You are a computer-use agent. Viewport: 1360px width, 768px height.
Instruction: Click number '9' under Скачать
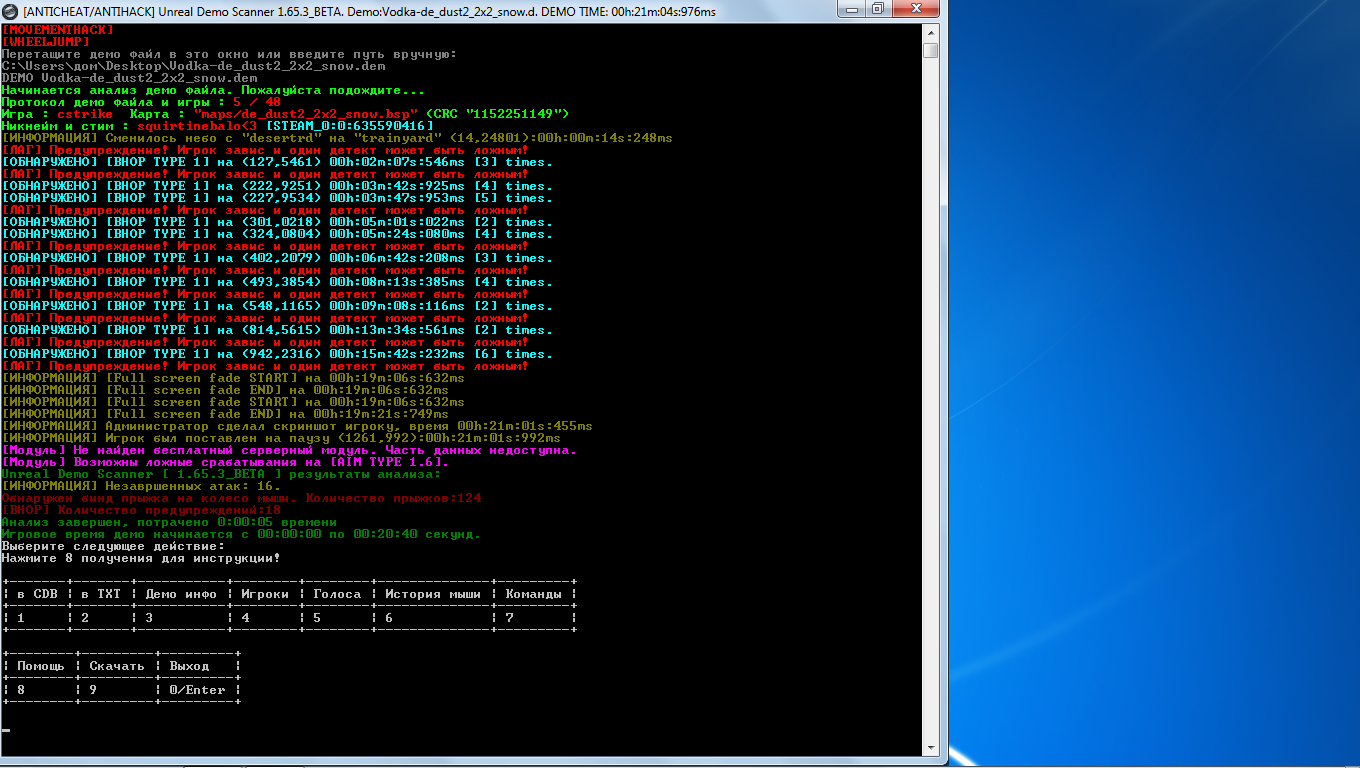click(x=94, y=690)
